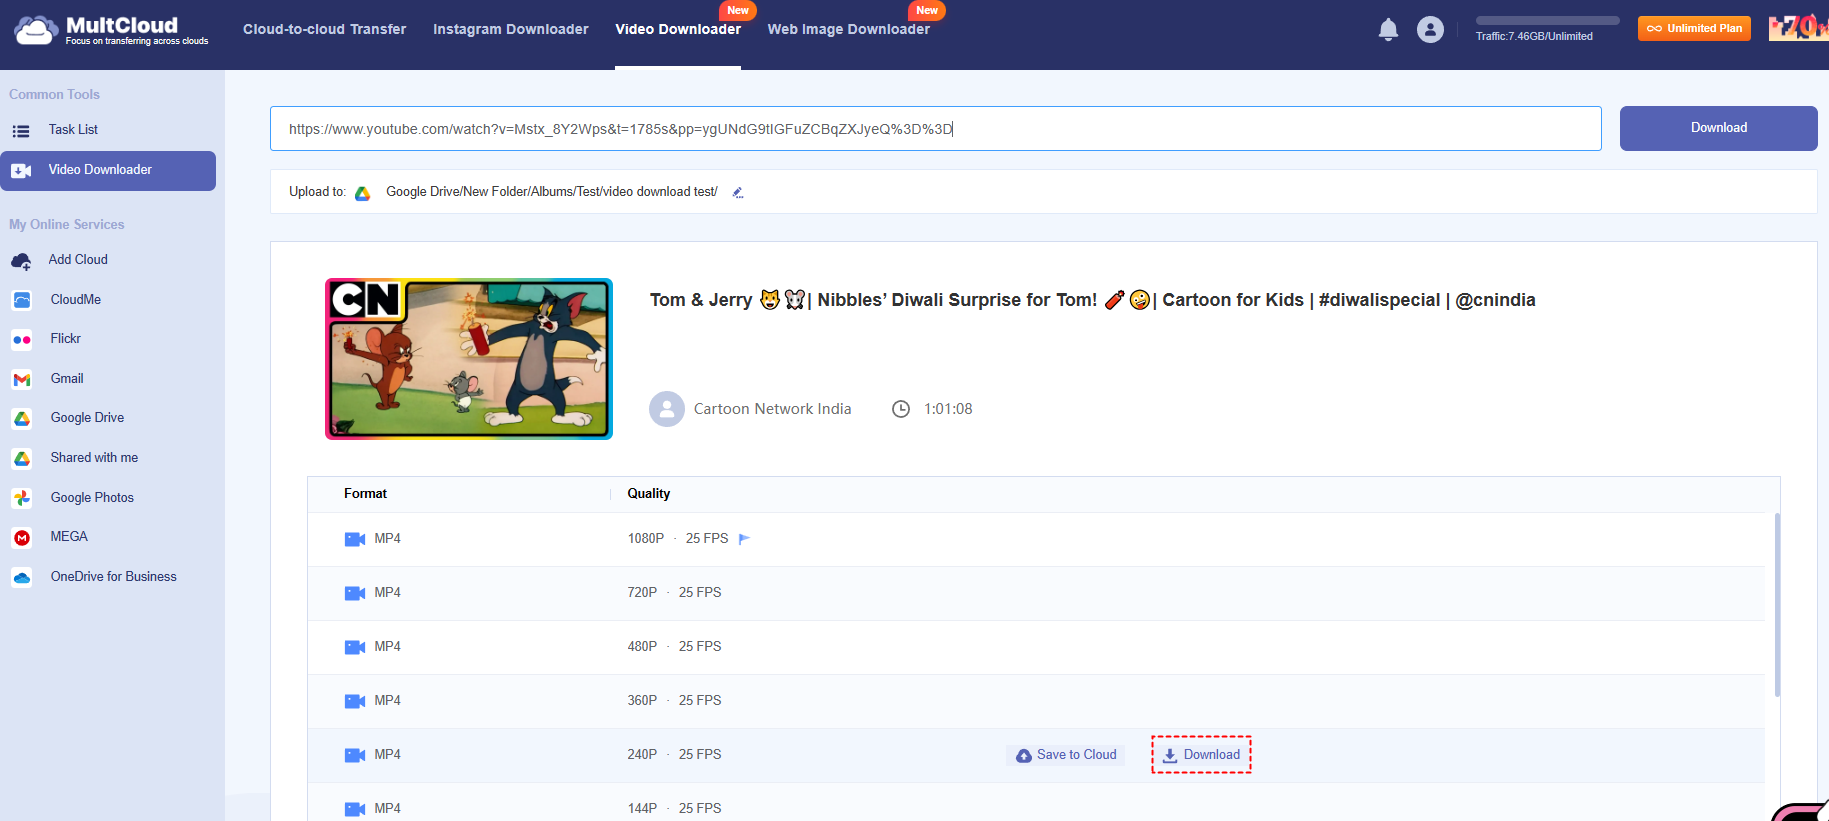Open the notifications bell

(1388, 30)
